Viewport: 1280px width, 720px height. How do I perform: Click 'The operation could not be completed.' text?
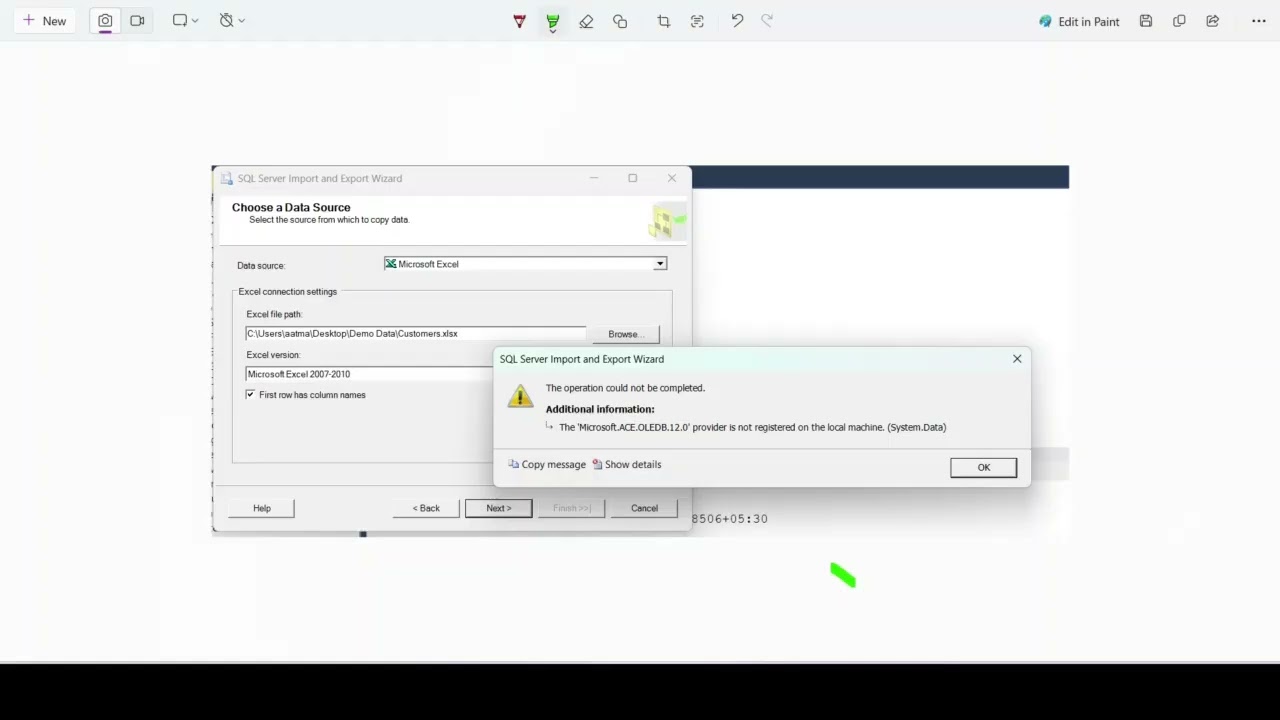coord(625,388)
